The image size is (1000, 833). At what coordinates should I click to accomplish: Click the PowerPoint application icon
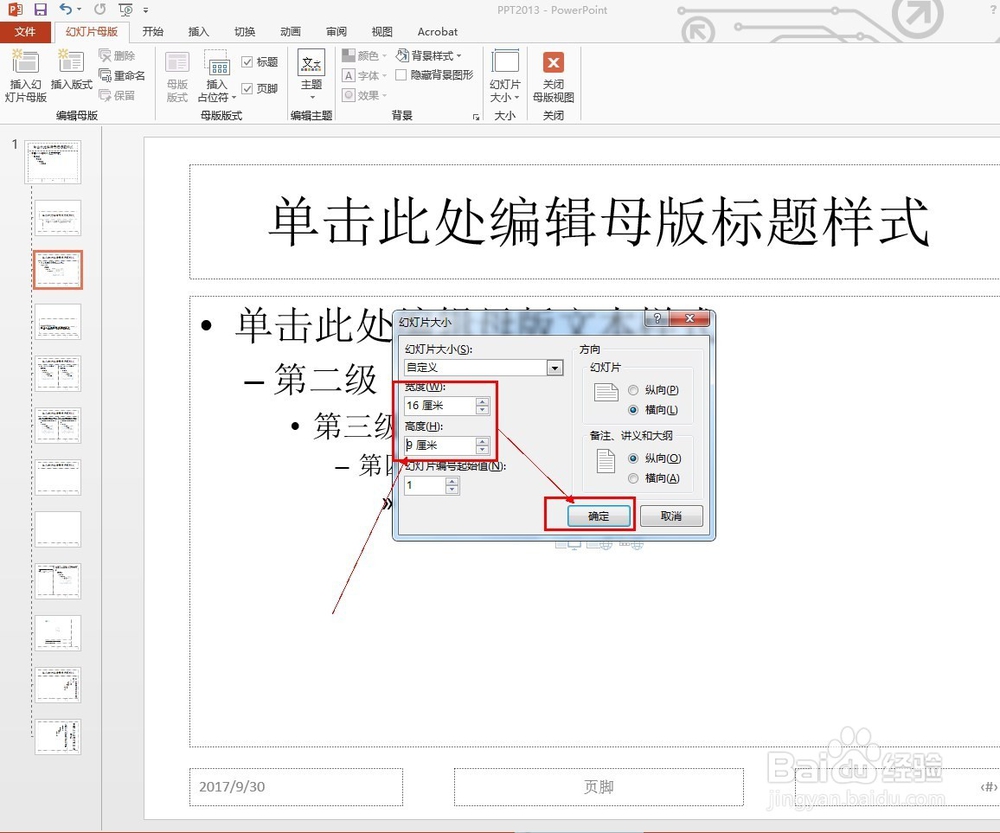pos(15,10)
